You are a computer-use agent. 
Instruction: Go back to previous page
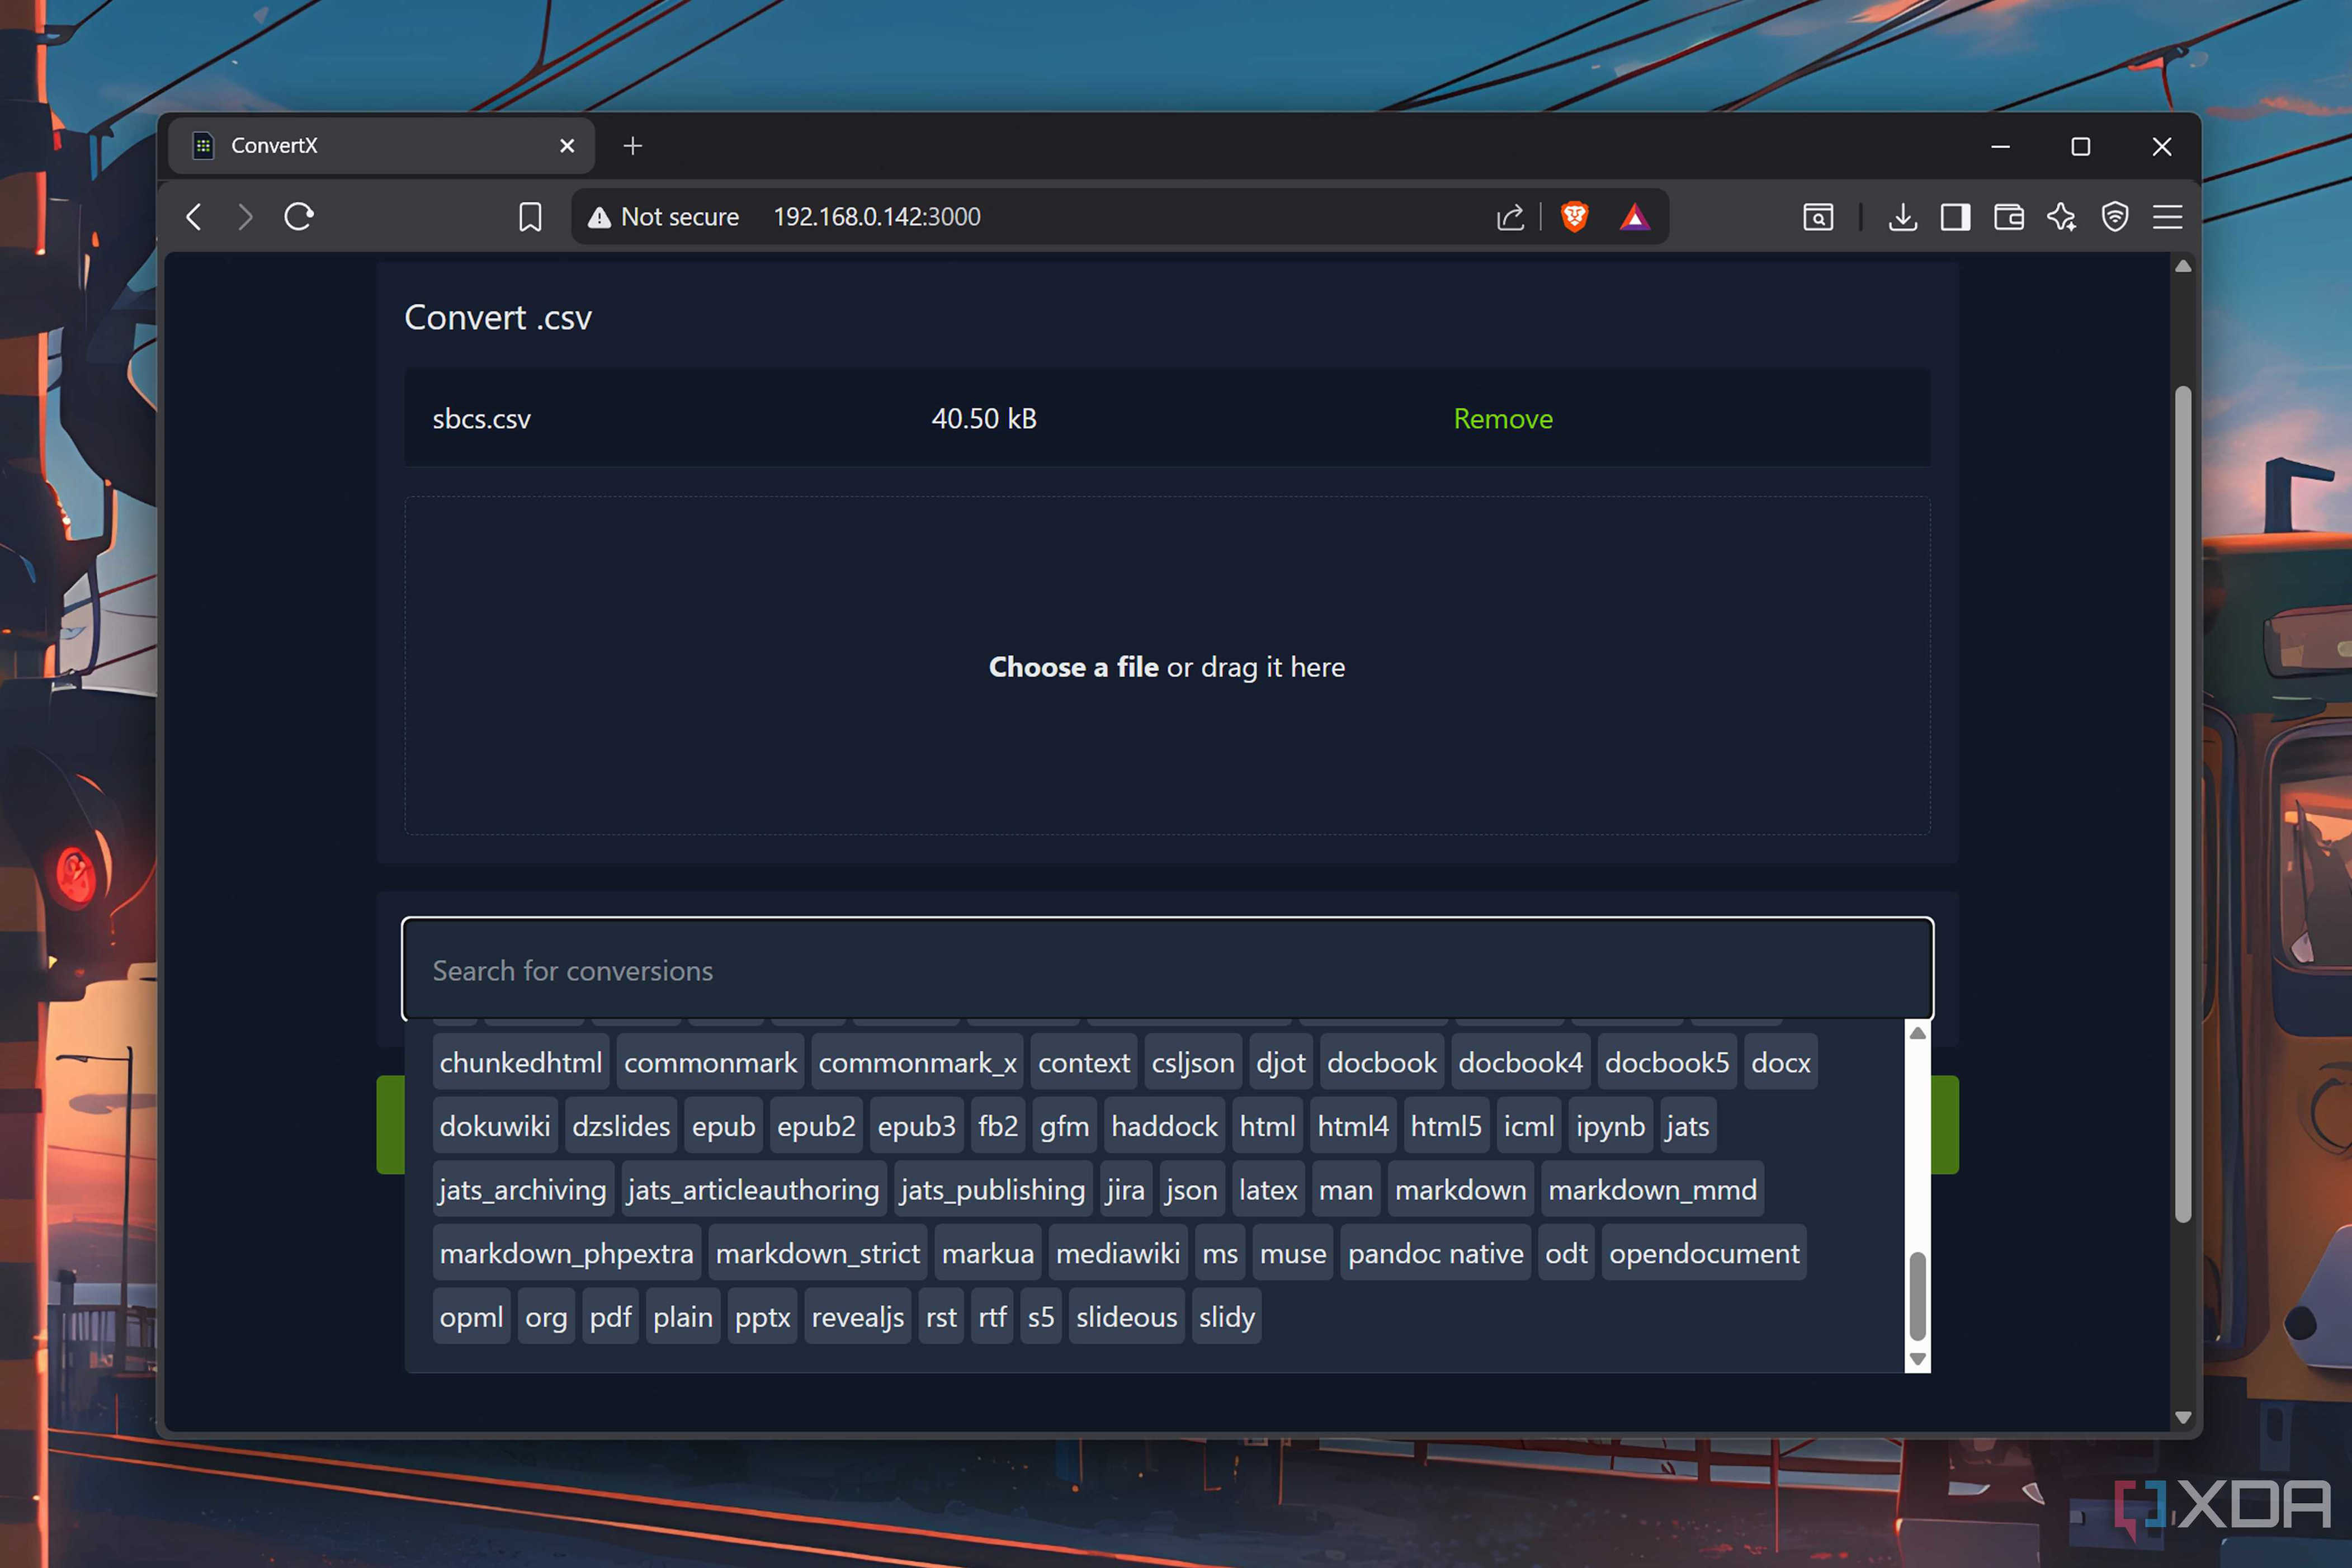pos(194,216)
